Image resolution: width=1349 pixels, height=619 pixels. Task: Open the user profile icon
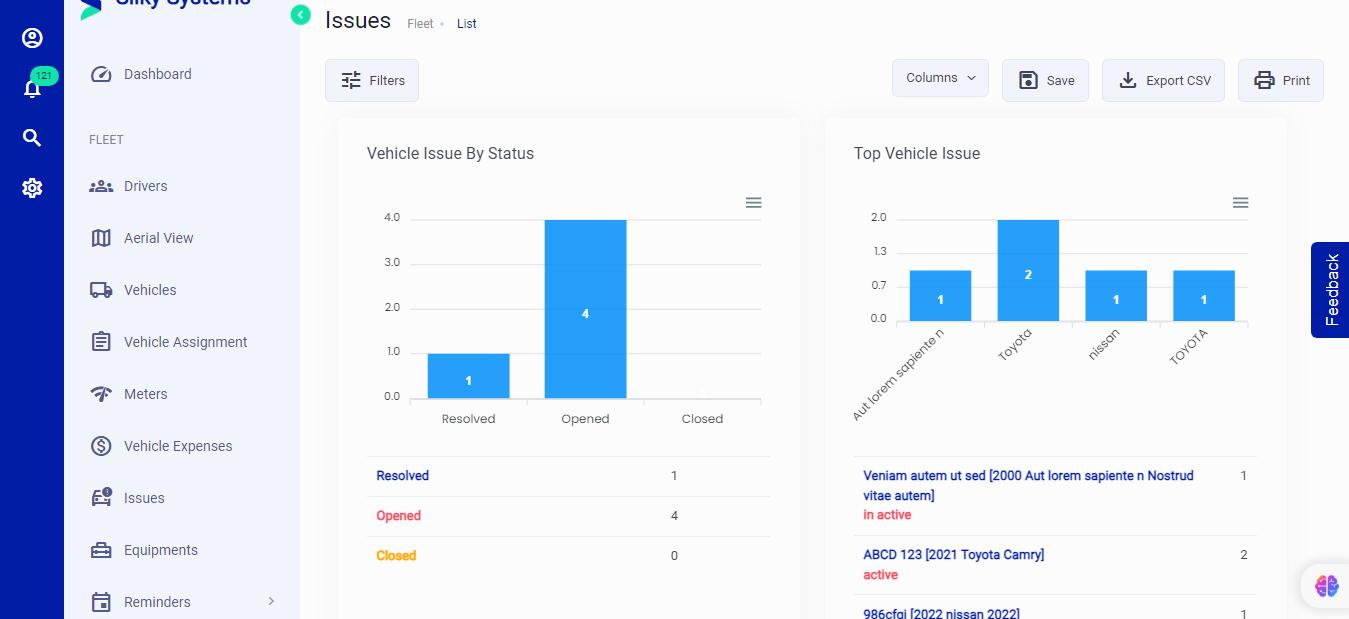click(x=32, y=38)
